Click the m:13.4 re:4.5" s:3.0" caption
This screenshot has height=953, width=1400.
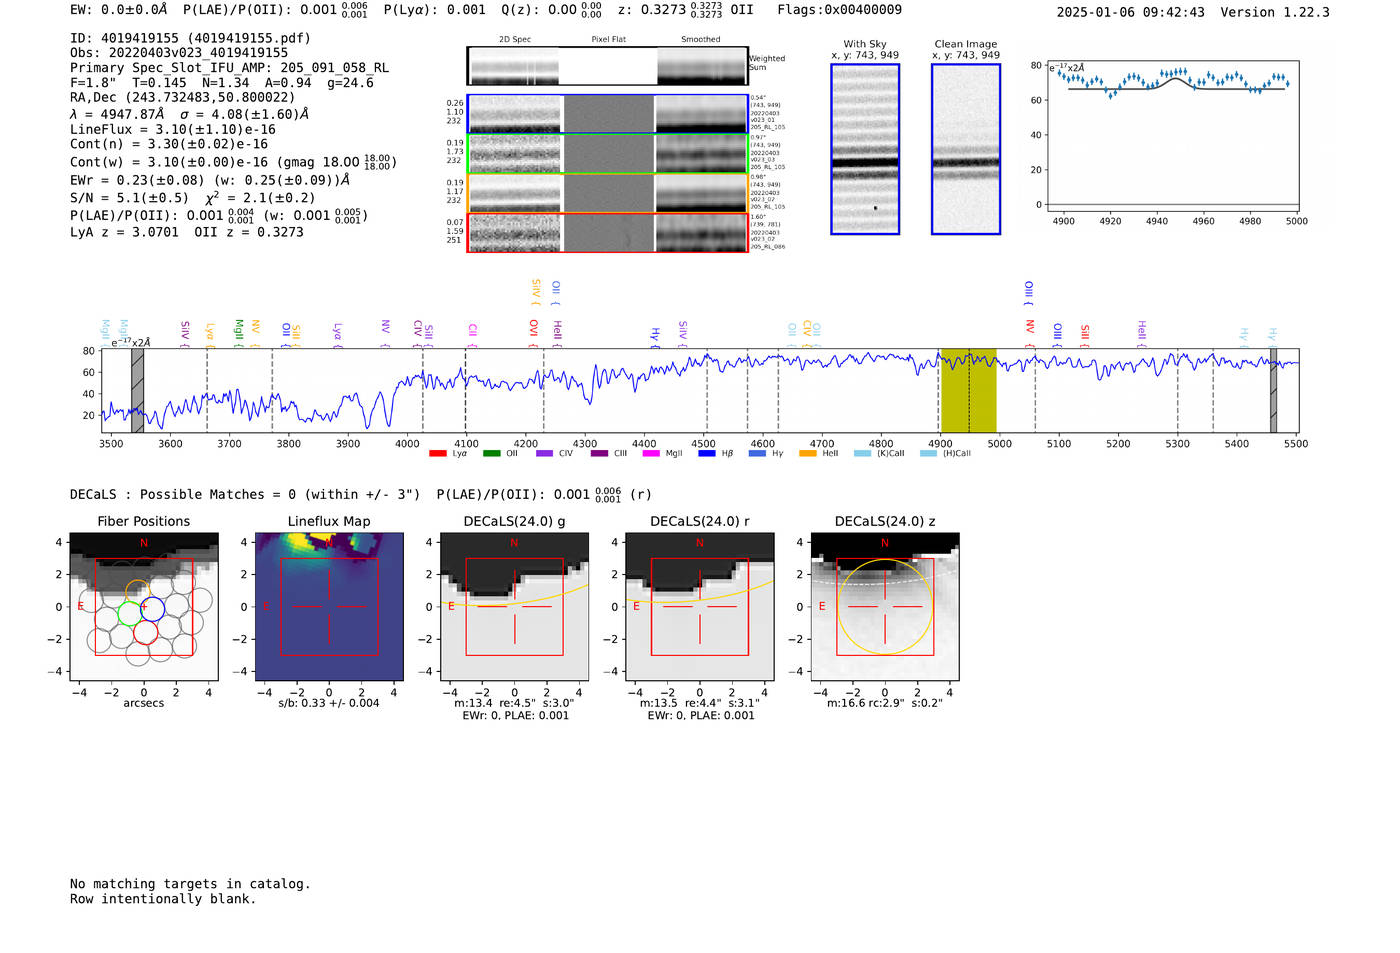[x=514, y=703]
